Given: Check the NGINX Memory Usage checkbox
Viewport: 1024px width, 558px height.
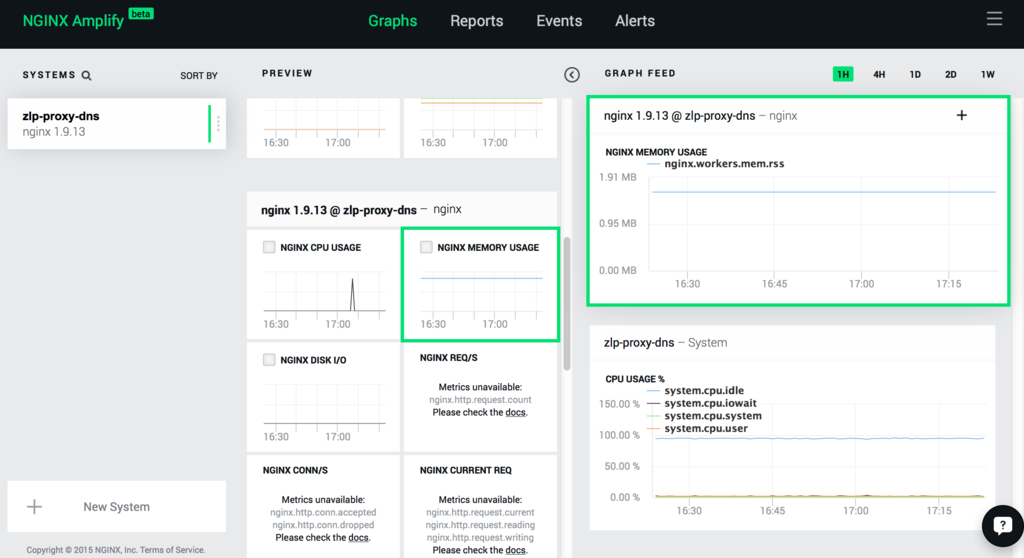Looking at the screenshot, I should 426,247.
